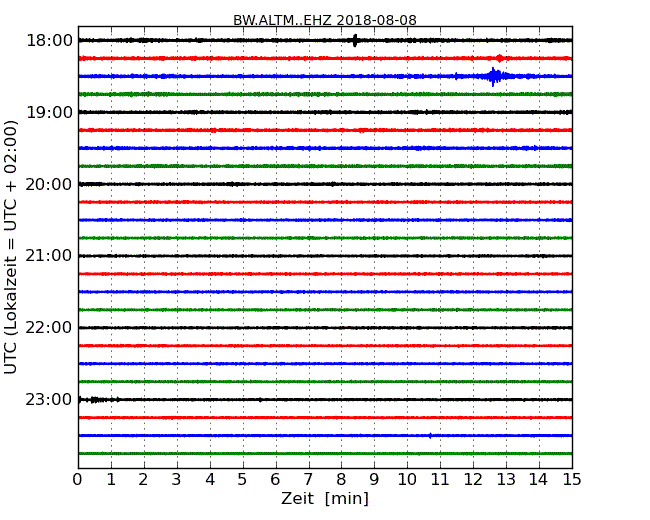The image size is (650, 520).
Task: Click x-axis tick label '7'
Action: (x=308, y=480)
